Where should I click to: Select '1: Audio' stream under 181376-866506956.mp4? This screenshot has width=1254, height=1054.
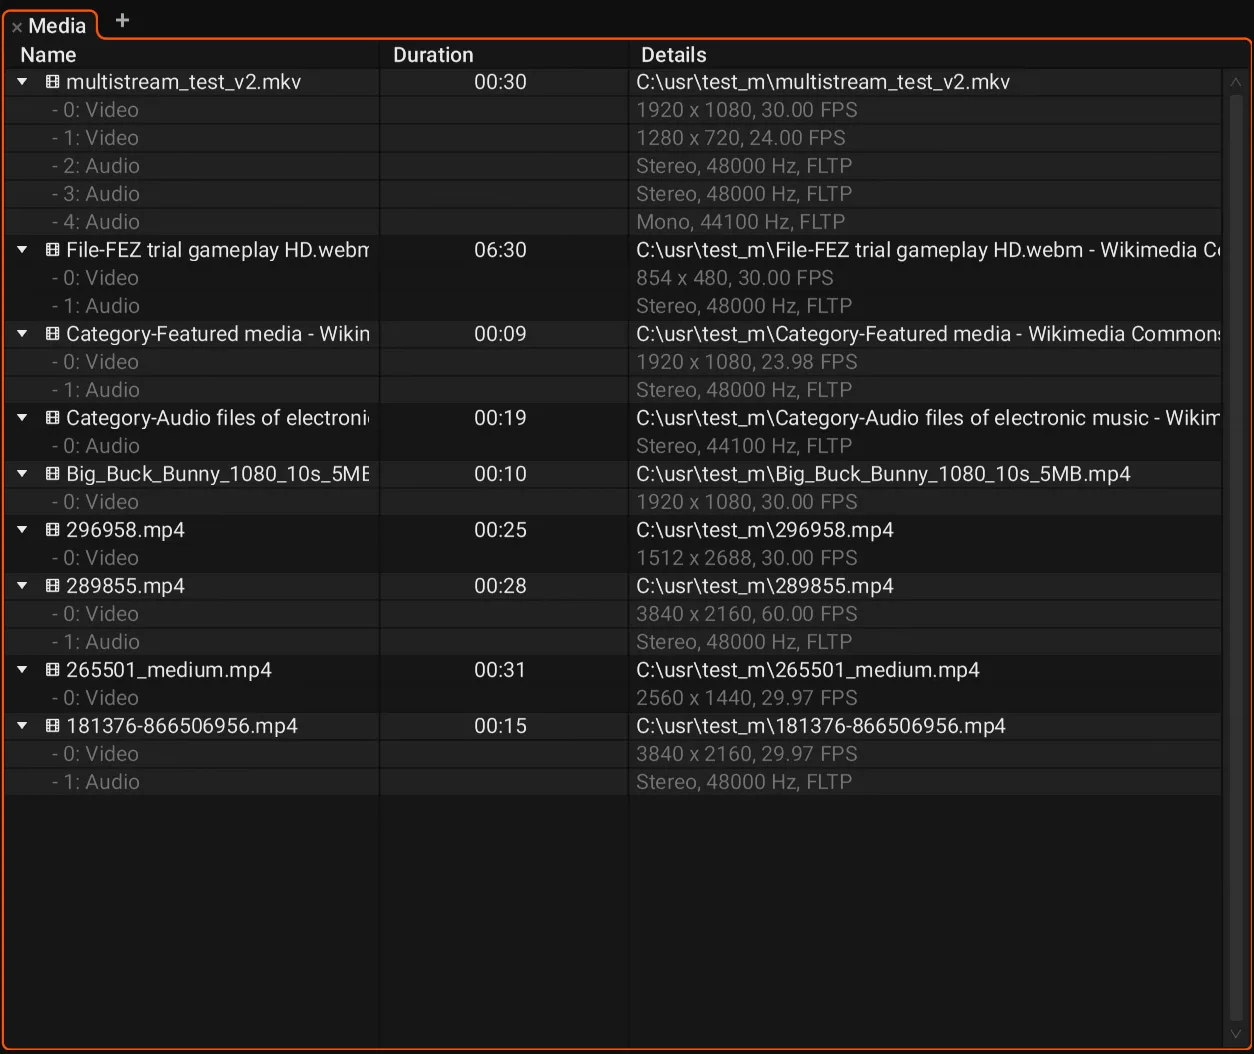[x=95, y=782]
